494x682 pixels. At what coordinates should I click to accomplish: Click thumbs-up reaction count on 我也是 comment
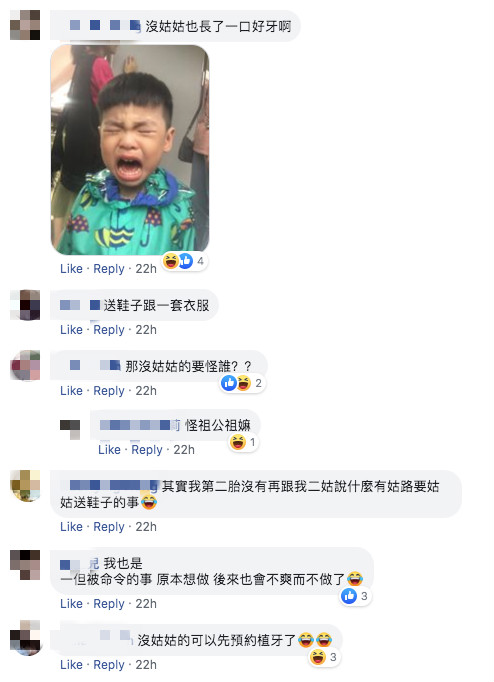coord(355,596)
